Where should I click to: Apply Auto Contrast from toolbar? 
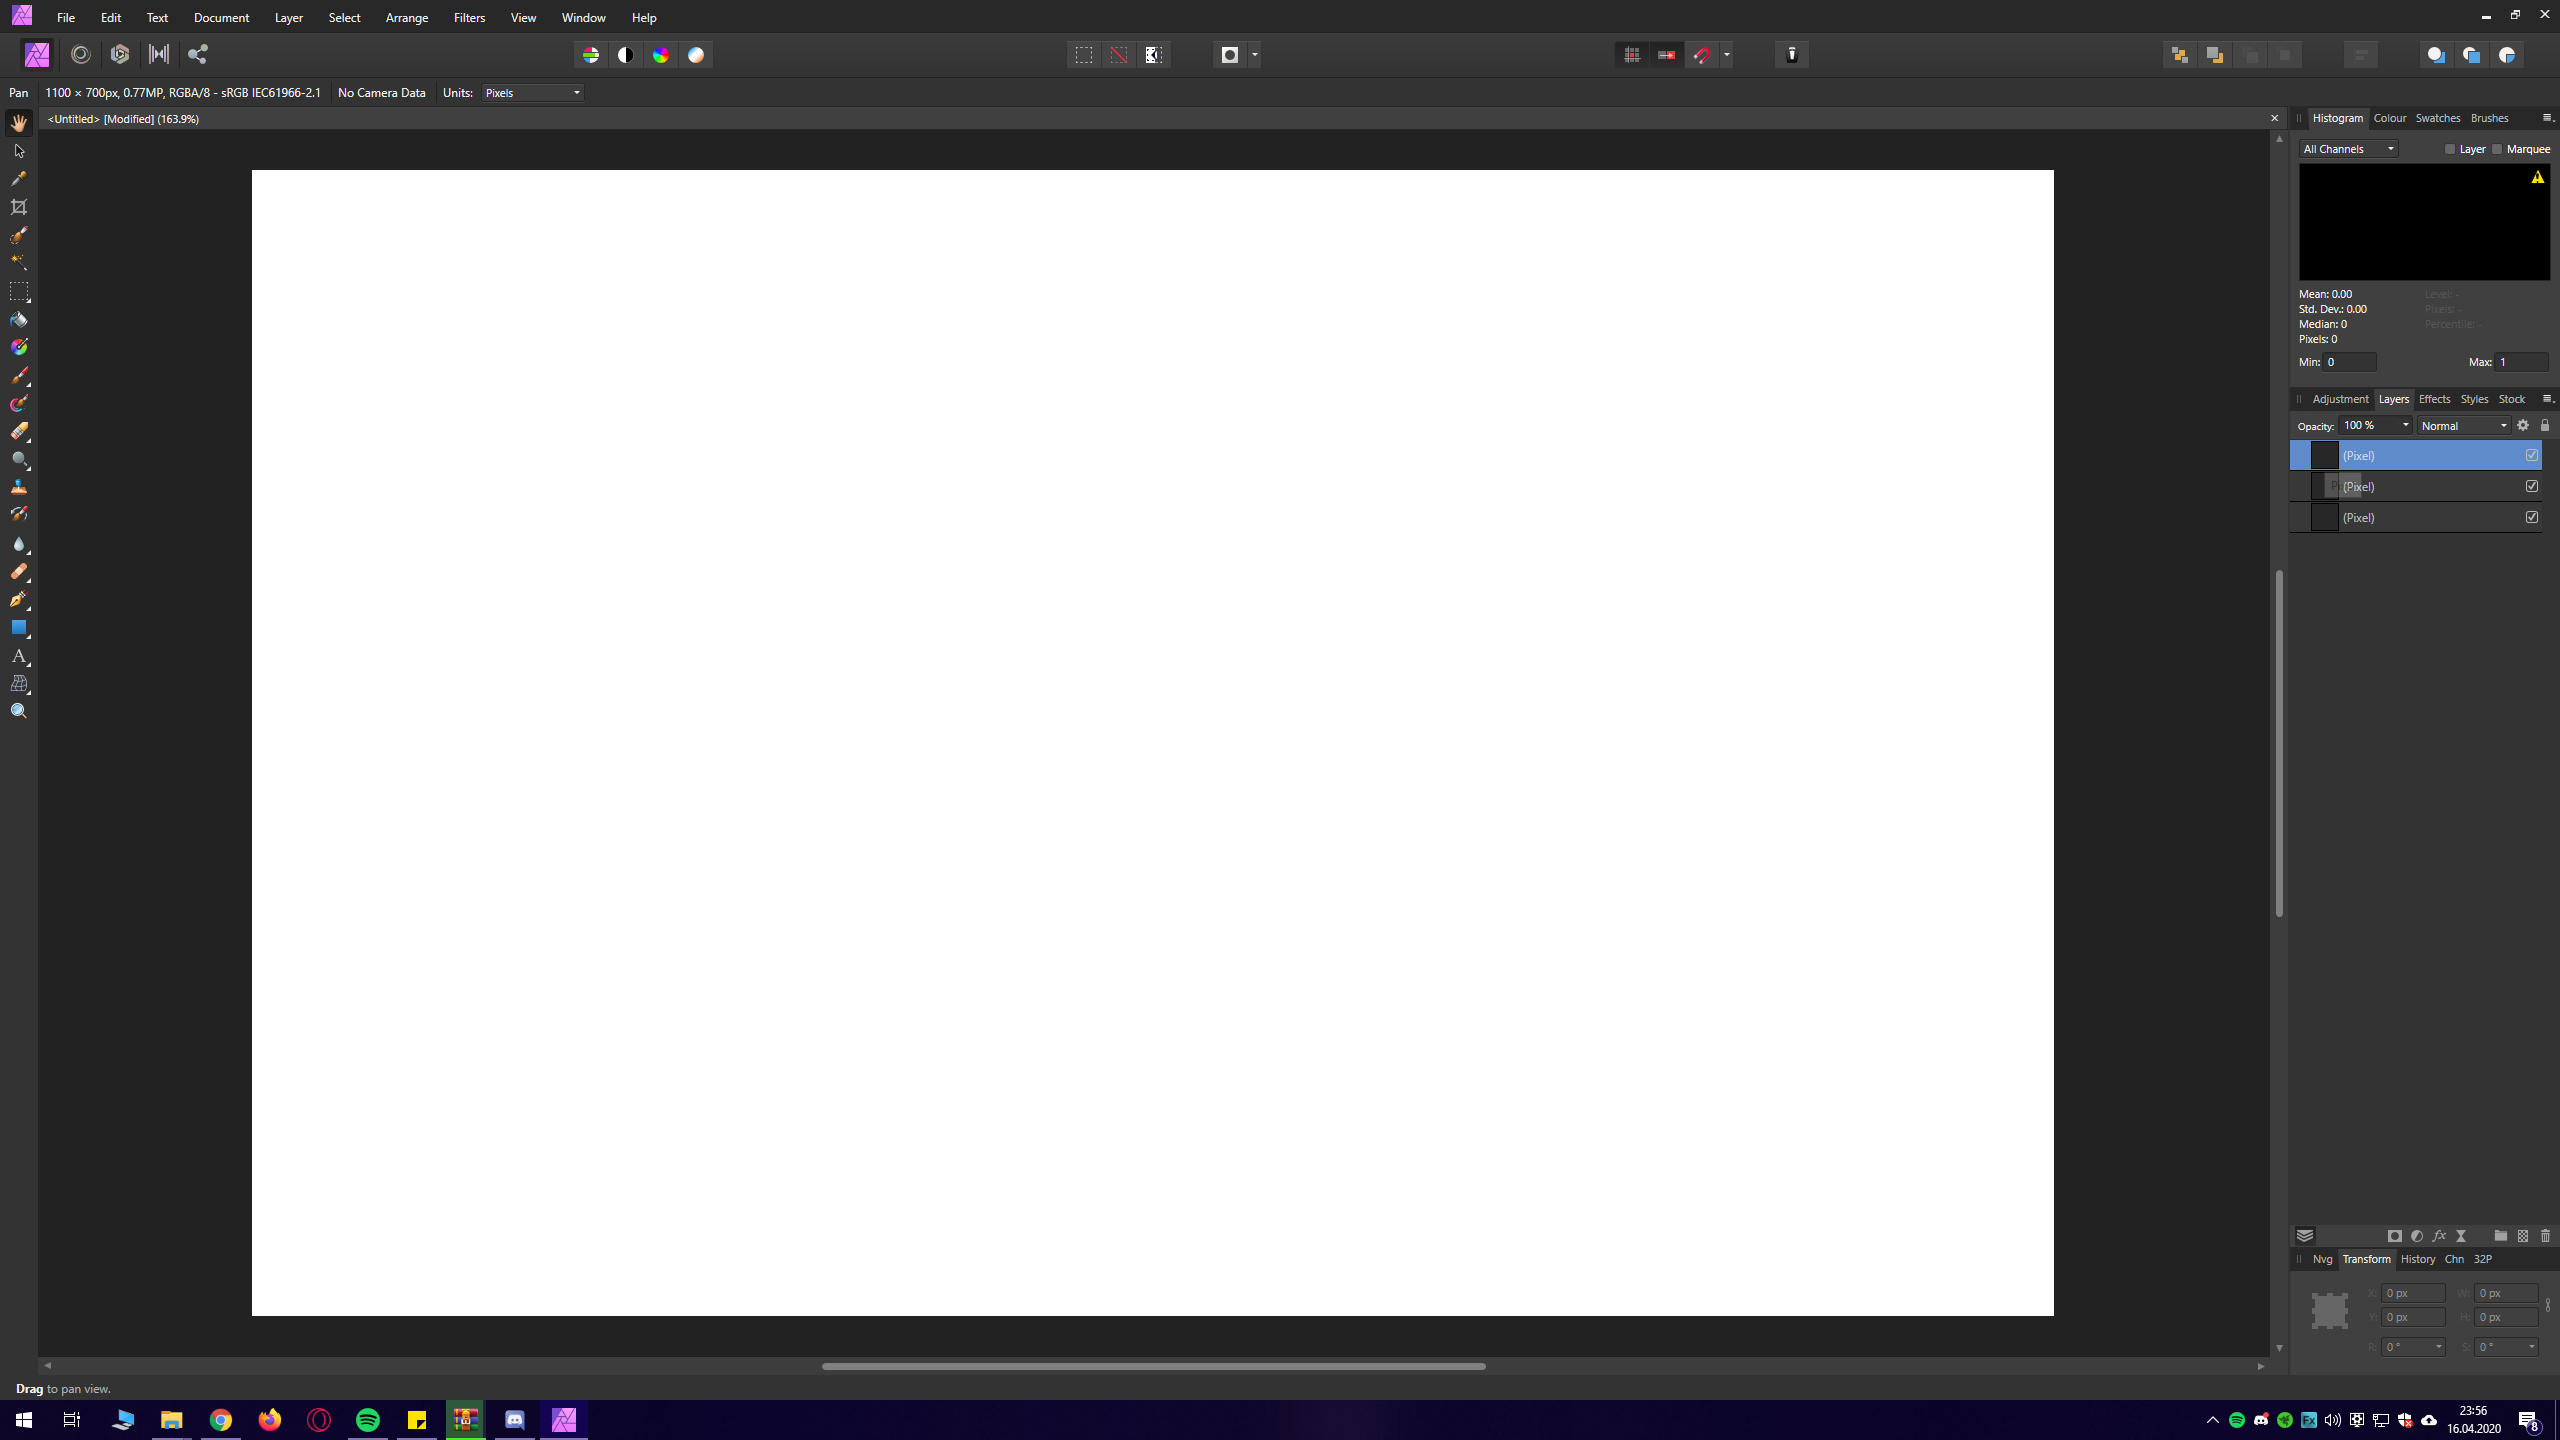[x=626, y=55]
